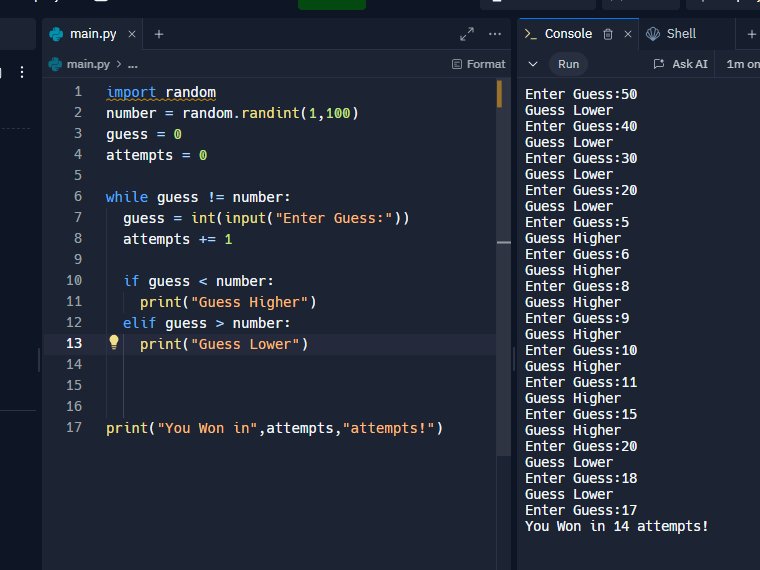Select the main.py file tab
The width and height of the screenshot is (760, 570).
93,34
